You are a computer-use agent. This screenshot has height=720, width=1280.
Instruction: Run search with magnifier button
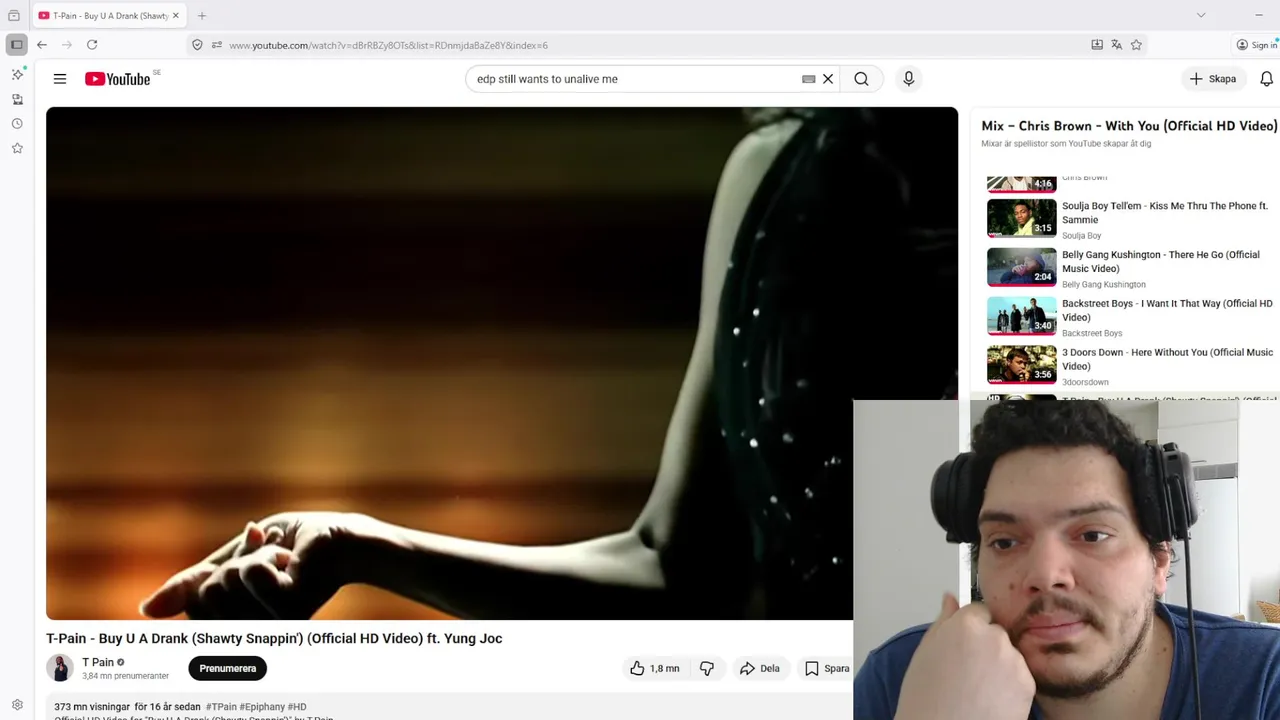[x=861, y=79]
